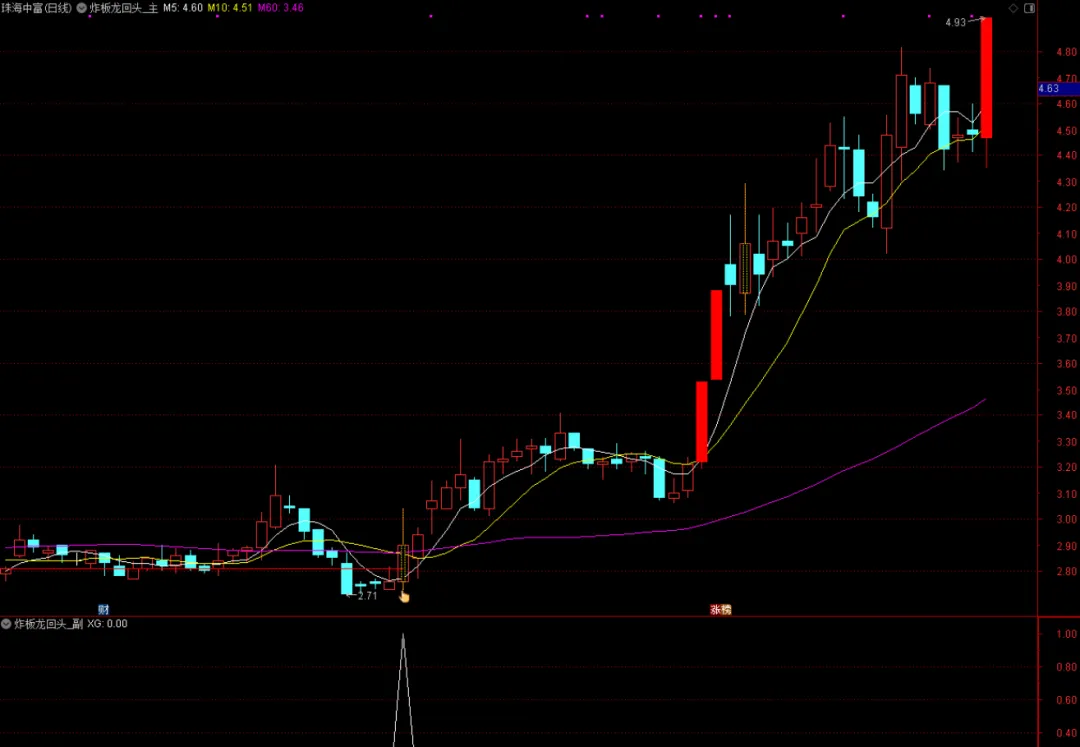Viewport: 1080px width, 747px height.
Task: Click the 2.71 low price annotation
Action: tap(368, 596)
